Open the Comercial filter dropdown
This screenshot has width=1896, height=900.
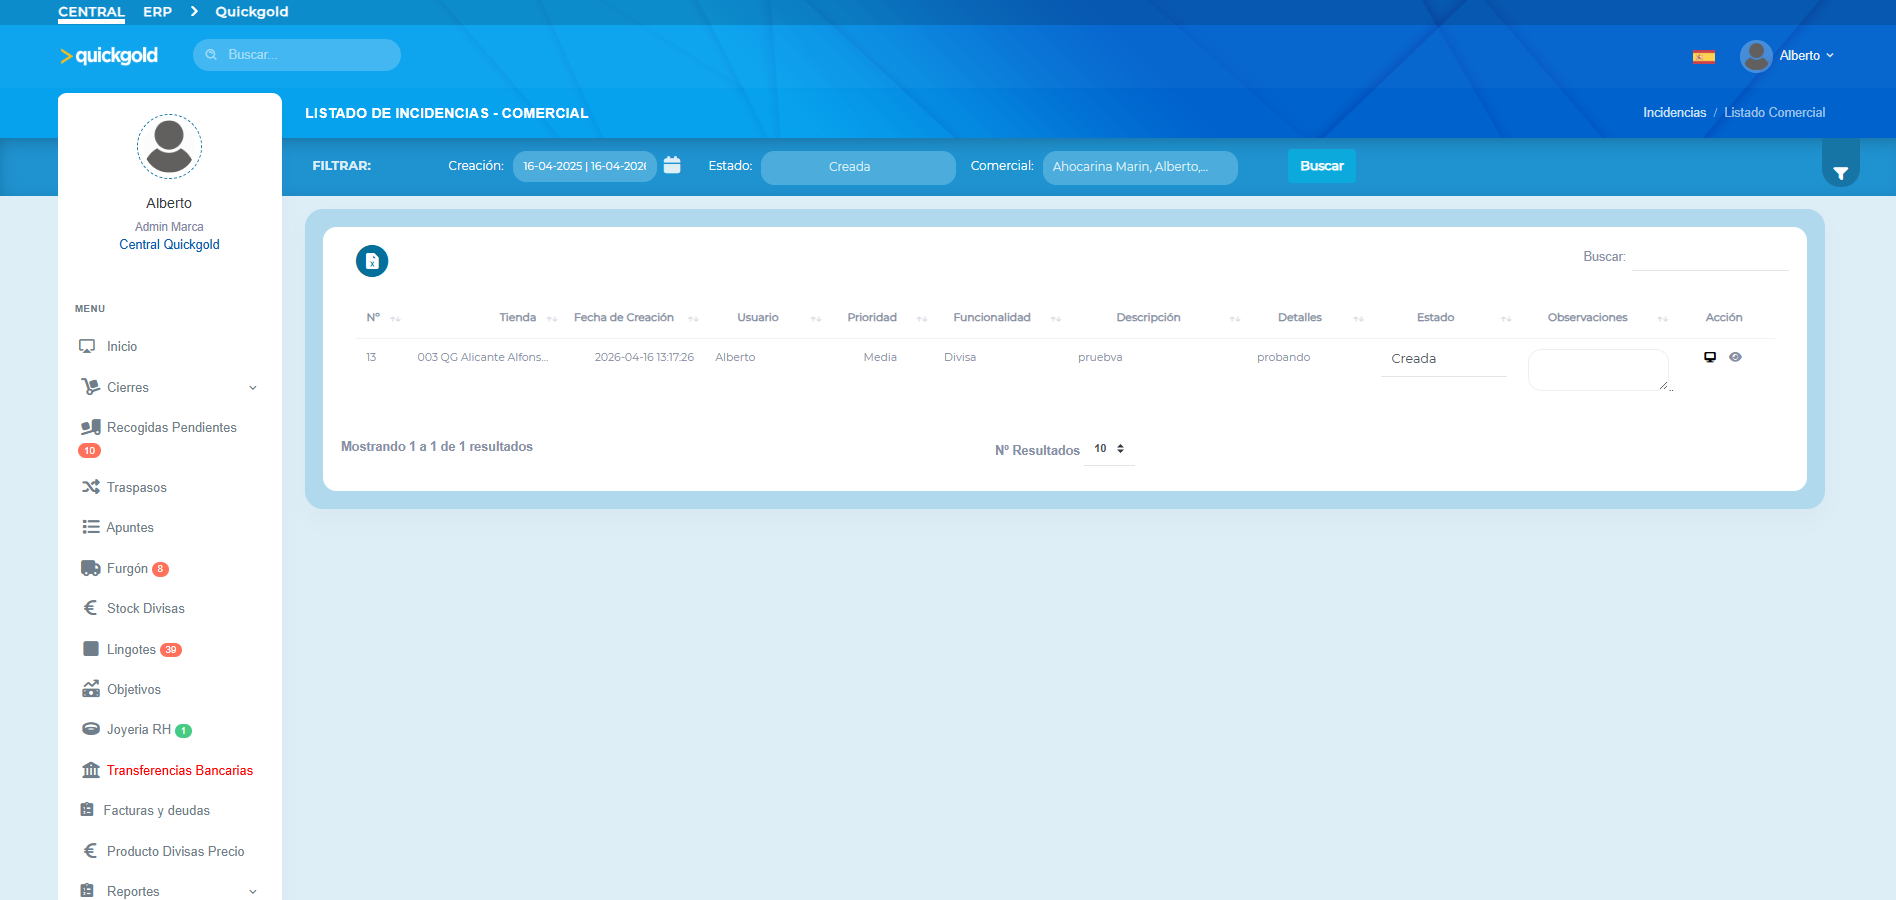(x=1140, y=167)
